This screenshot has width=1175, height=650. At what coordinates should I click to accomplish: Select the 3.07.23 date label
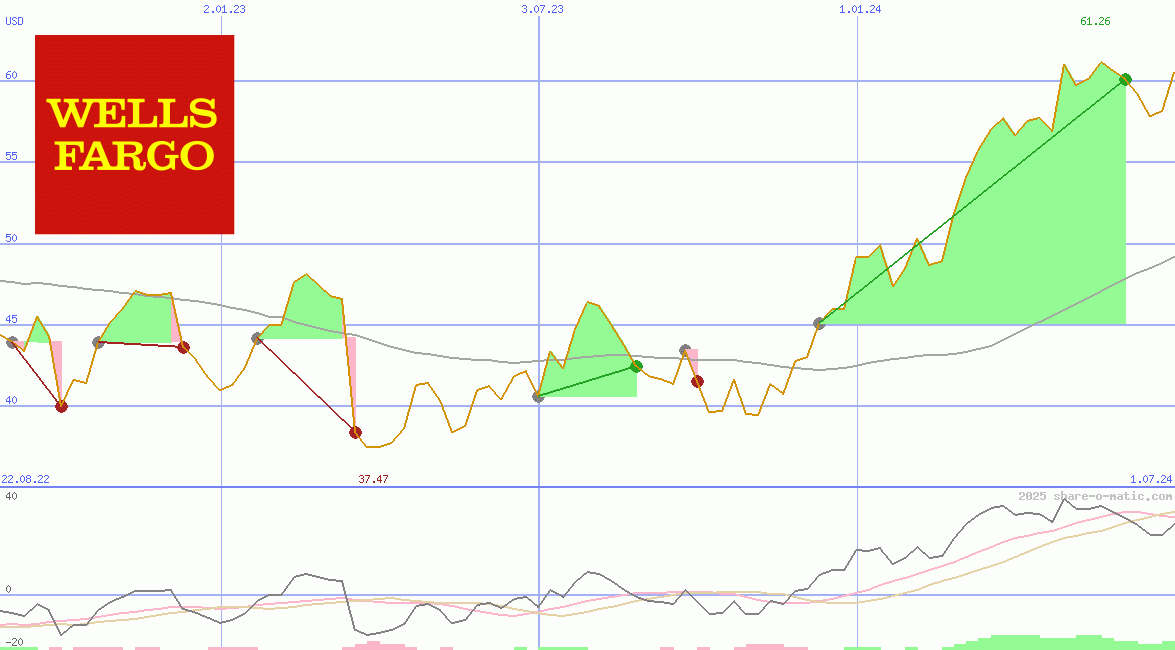[543, 9]
